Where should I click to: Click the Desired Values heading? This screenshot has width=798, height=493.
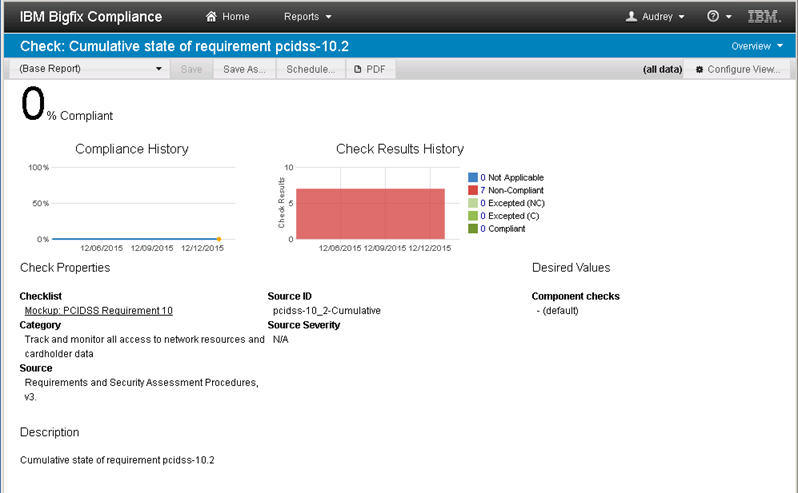(x=571, y=268)
